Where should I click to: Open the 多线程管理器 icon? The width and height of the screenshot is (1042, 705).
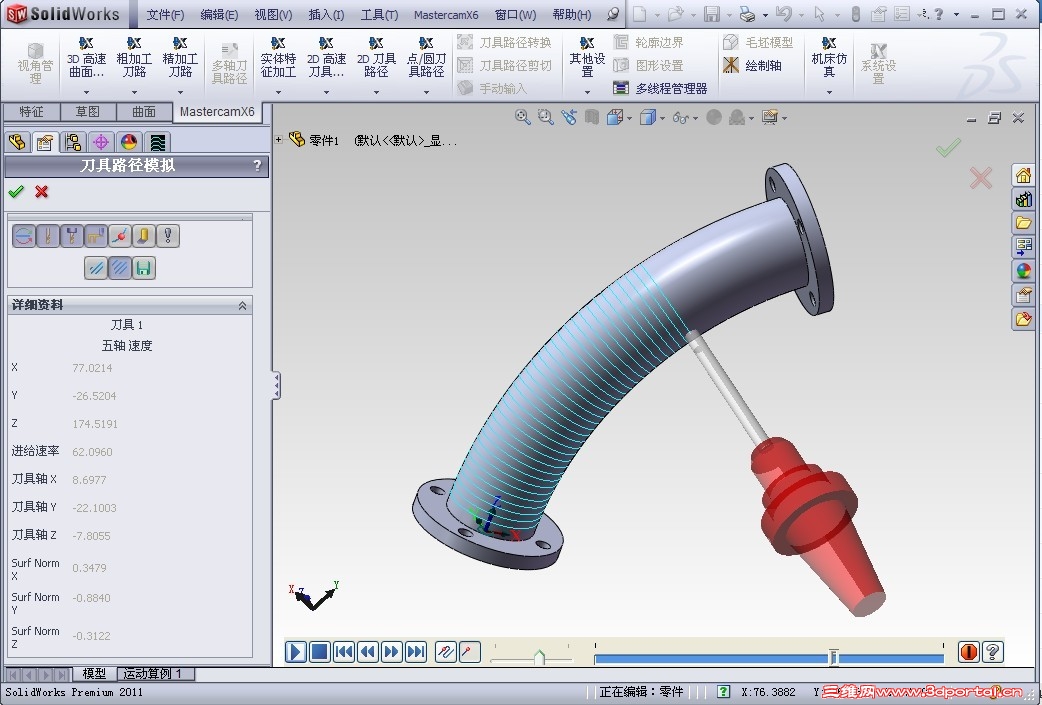point(621,88)
